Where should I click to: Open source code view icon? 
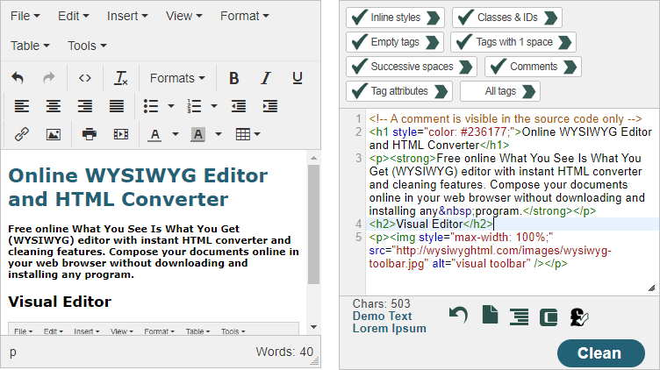[x=85, y=78]
